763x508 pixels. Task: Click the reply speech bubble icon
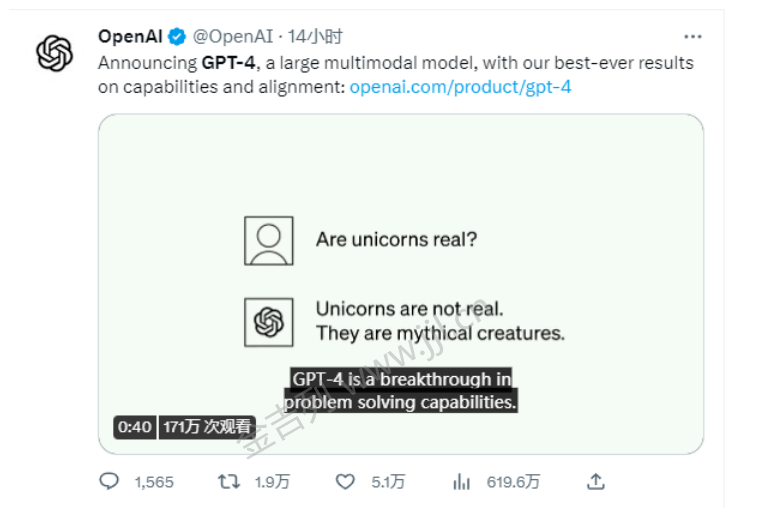pyautogui.click(x=109, y=482)
